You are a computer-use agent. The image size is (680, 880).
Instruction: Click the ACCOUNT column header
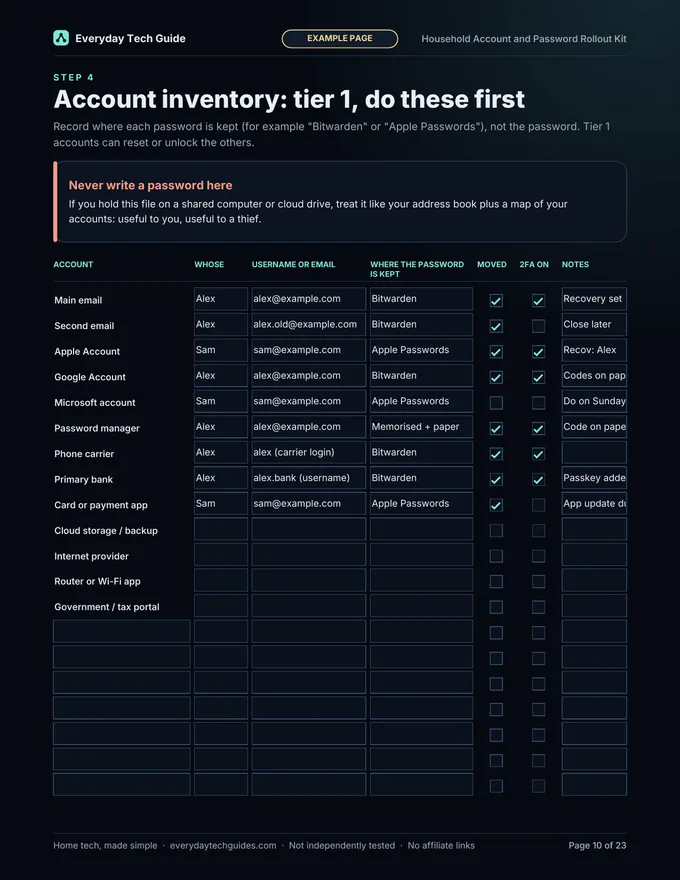pyautogui.click(x=73, y=264)
